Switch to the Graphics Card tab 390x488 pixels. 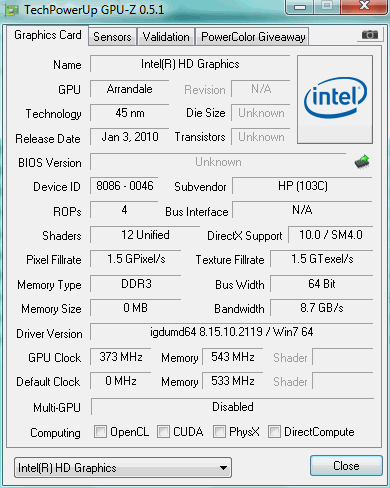tap(48, 35)
